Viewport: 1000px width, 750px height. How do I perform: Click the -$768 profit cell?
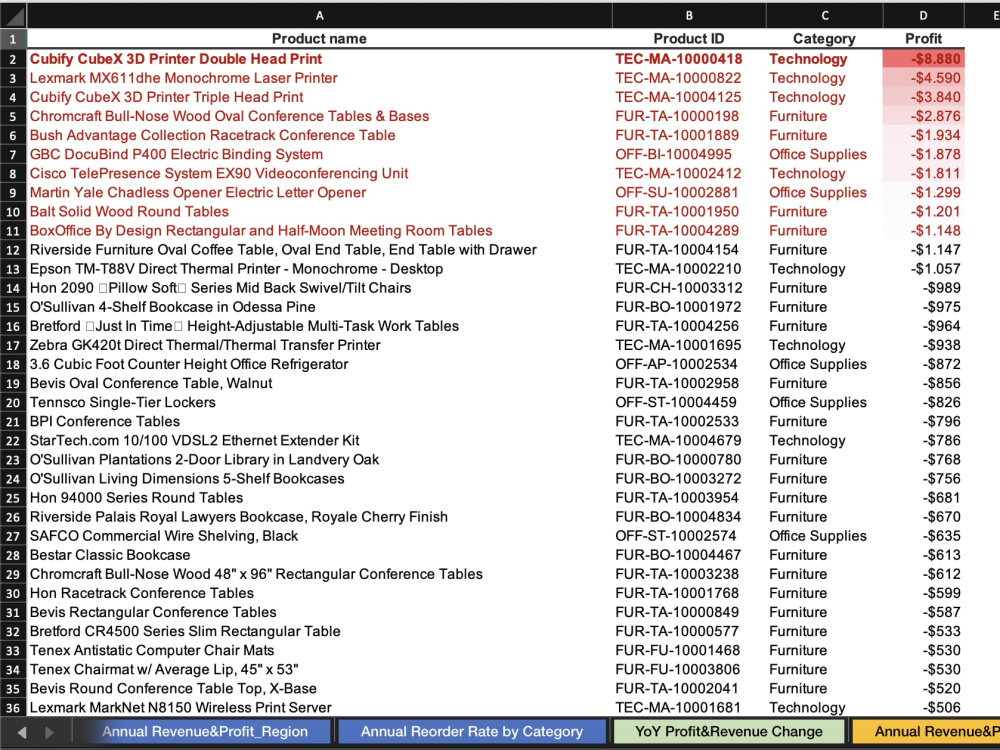click(923, 460)
